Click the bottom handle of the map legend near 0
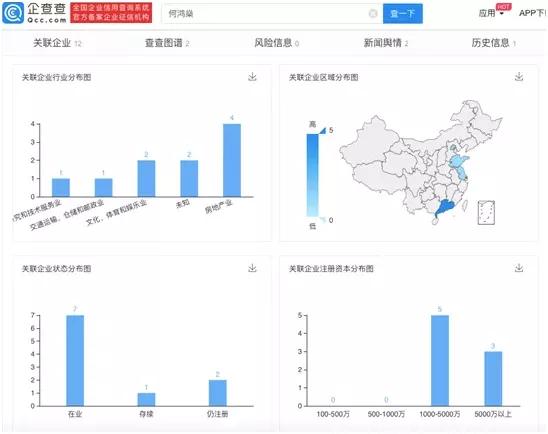Image resolution: width=548 pixels, height=434 pixels. (x=323, y=219)
